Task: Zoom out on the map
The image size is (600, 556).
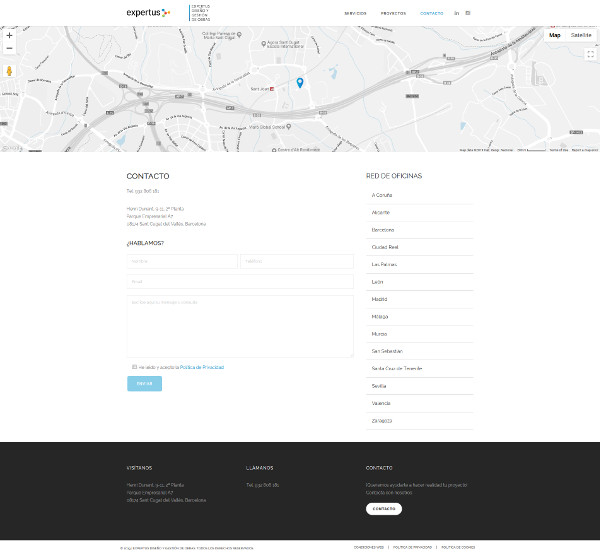Action: (x=10, y=48)
